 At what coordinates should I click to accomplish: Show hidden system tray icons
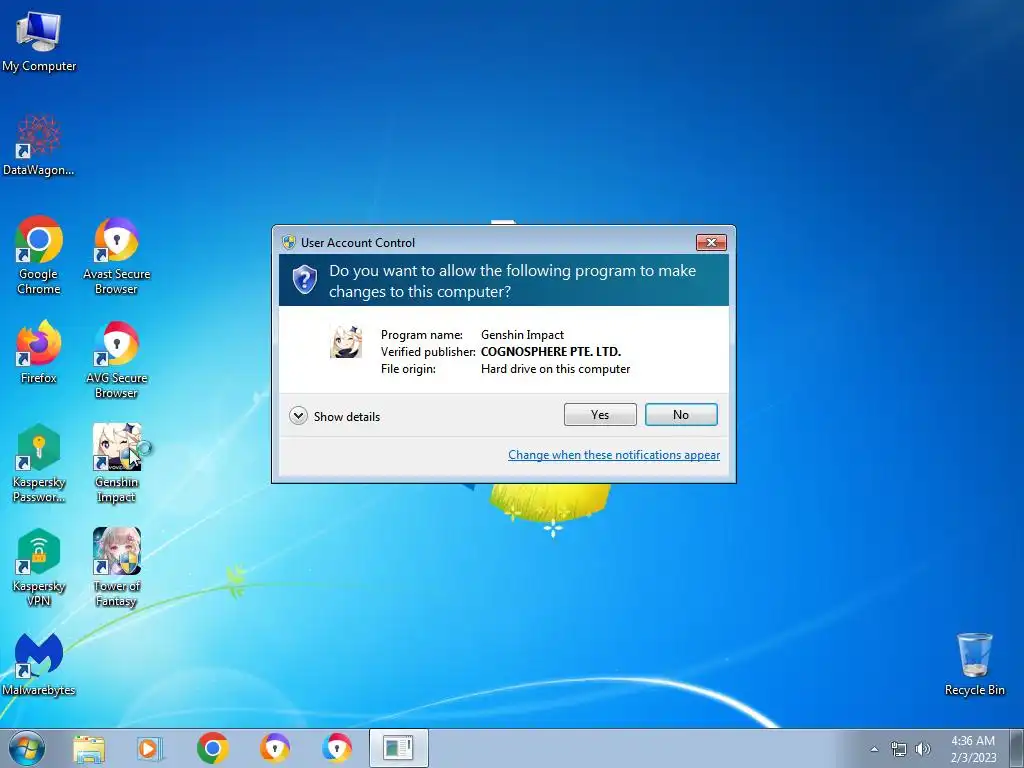click(x=874, y=749)
